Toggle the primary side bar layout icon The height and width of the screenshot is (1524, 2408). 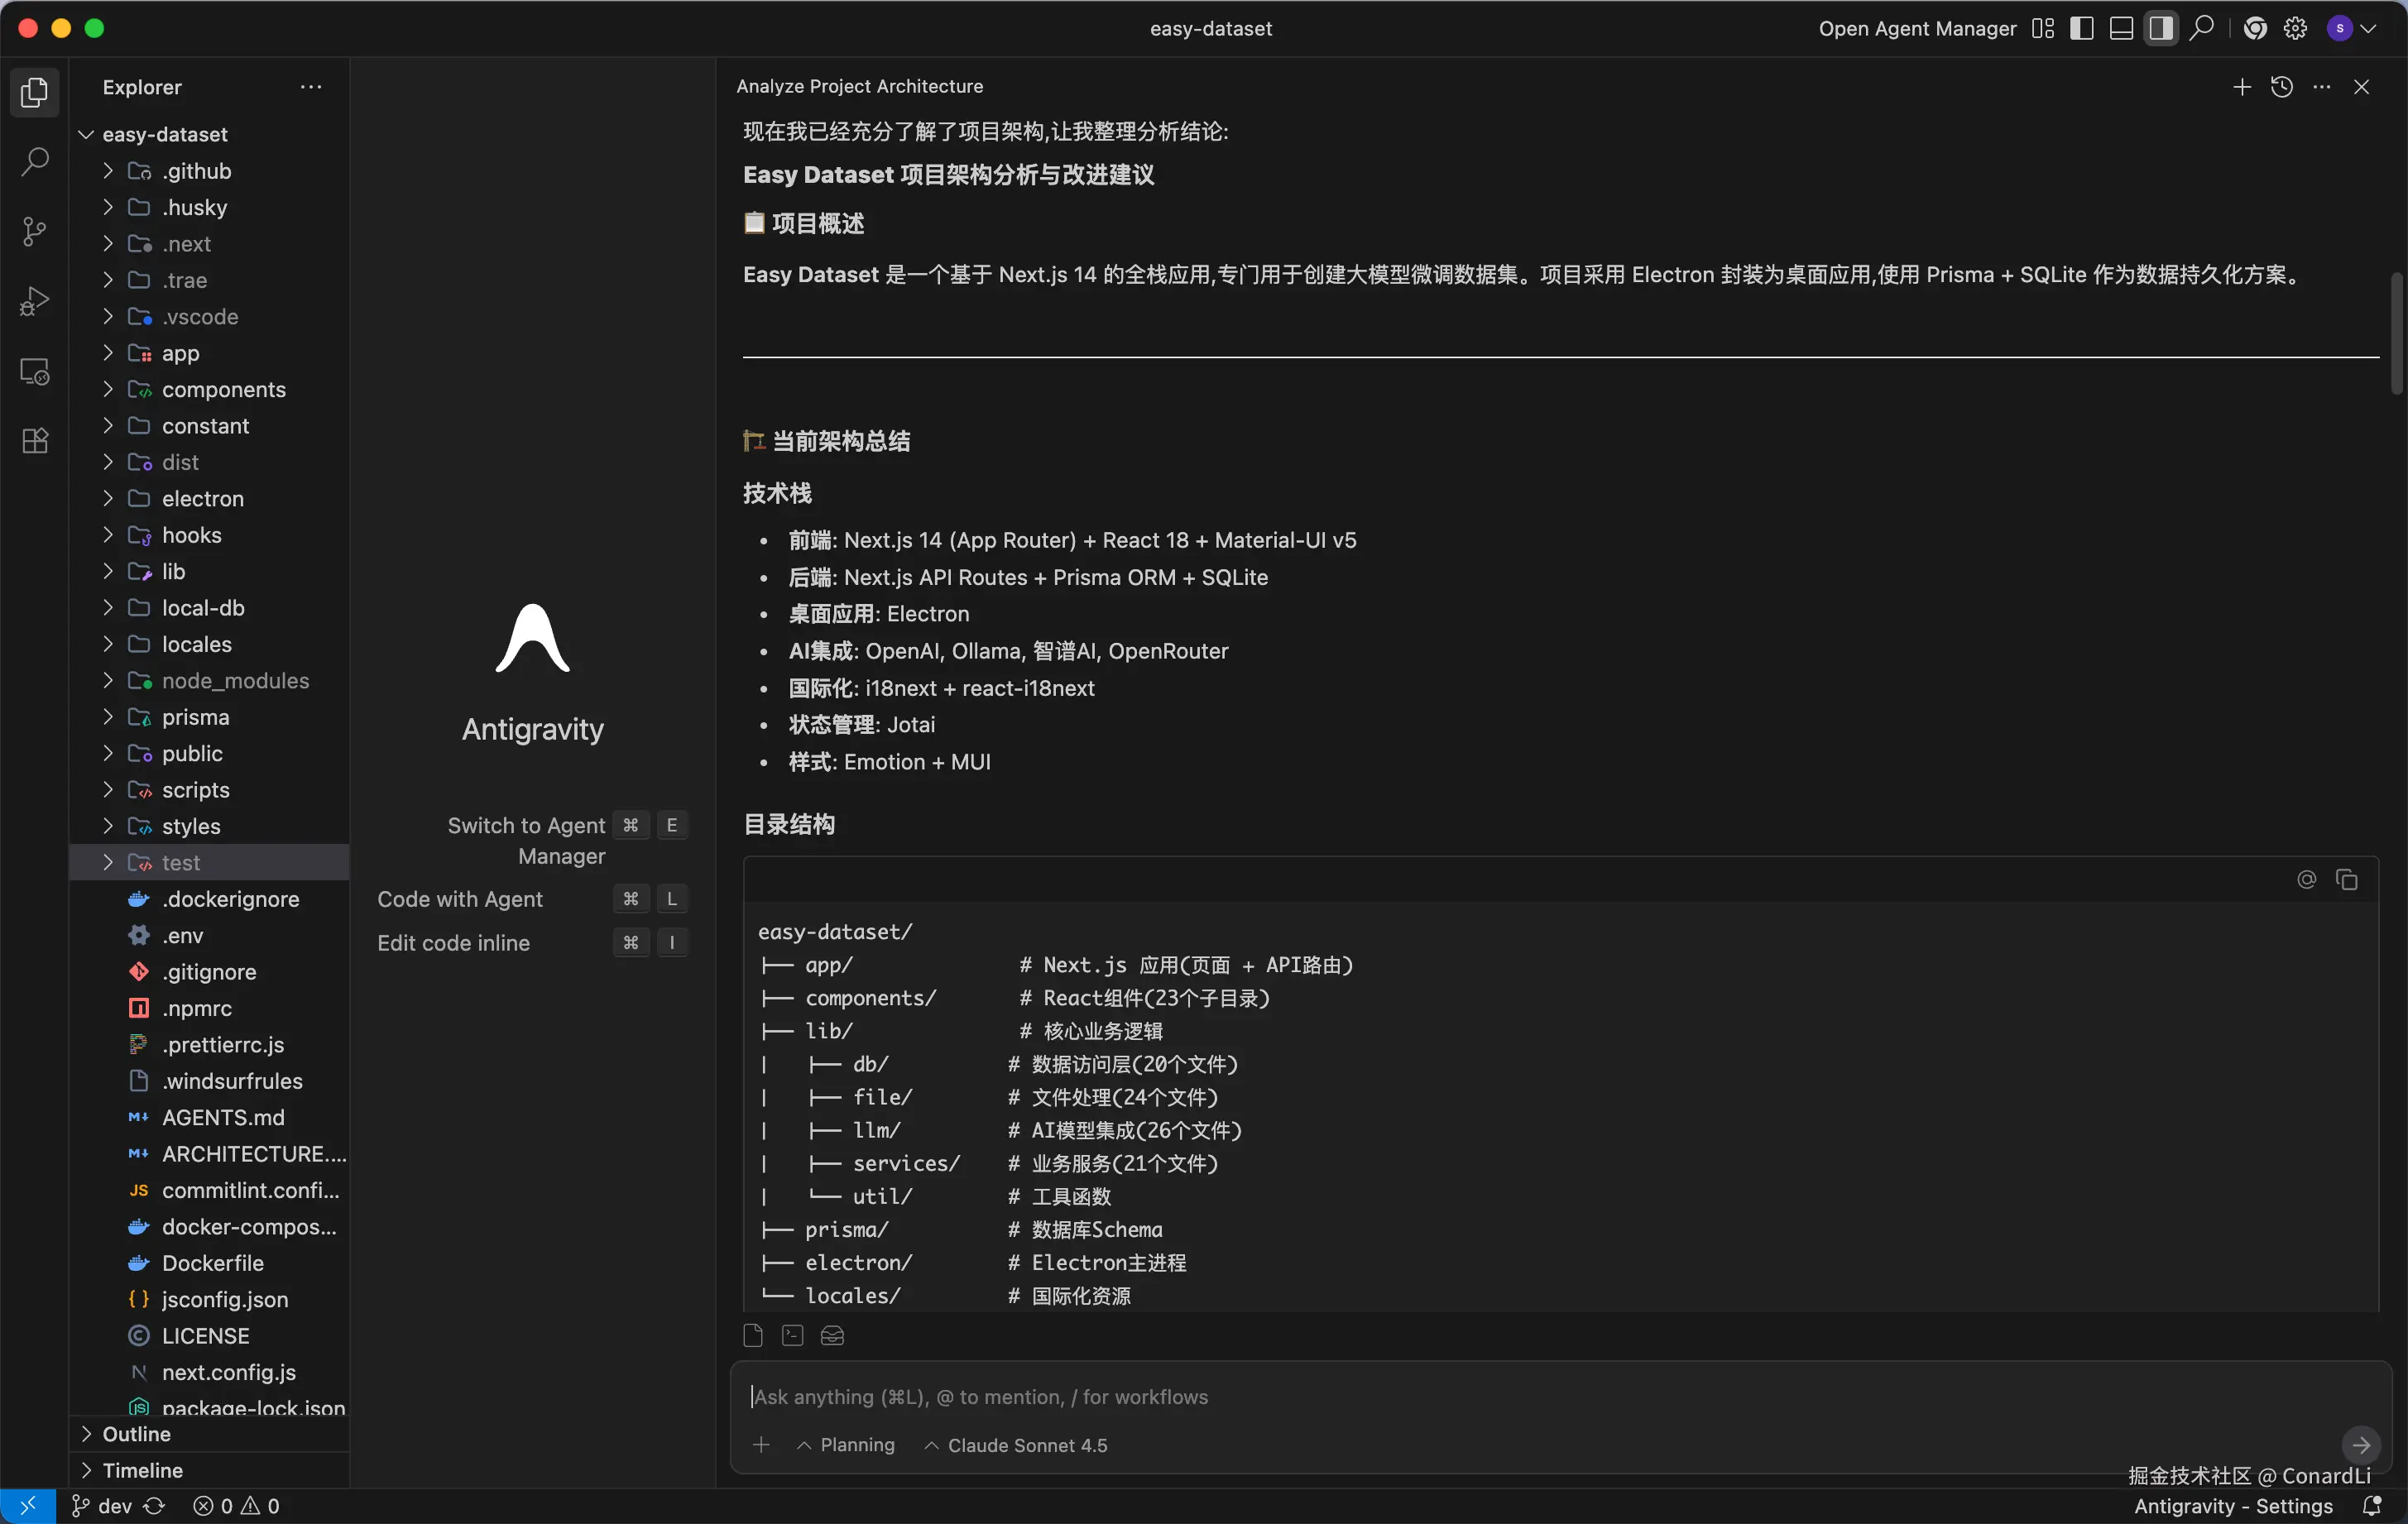[2082, 28]
